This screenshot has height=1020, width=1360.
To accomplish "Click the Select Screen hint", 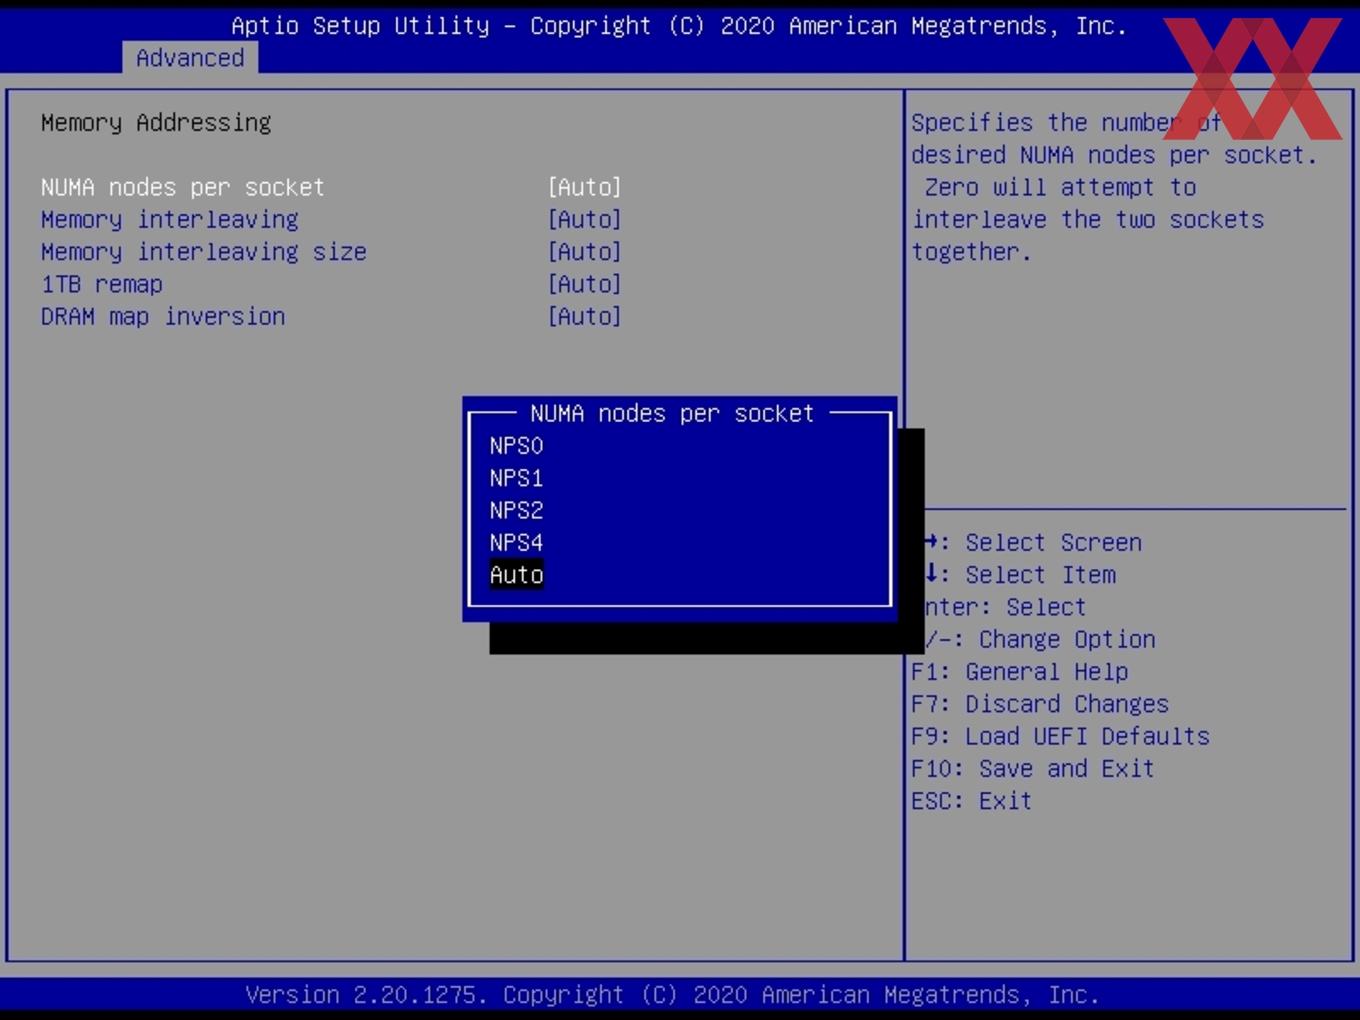I will 1034,543.
